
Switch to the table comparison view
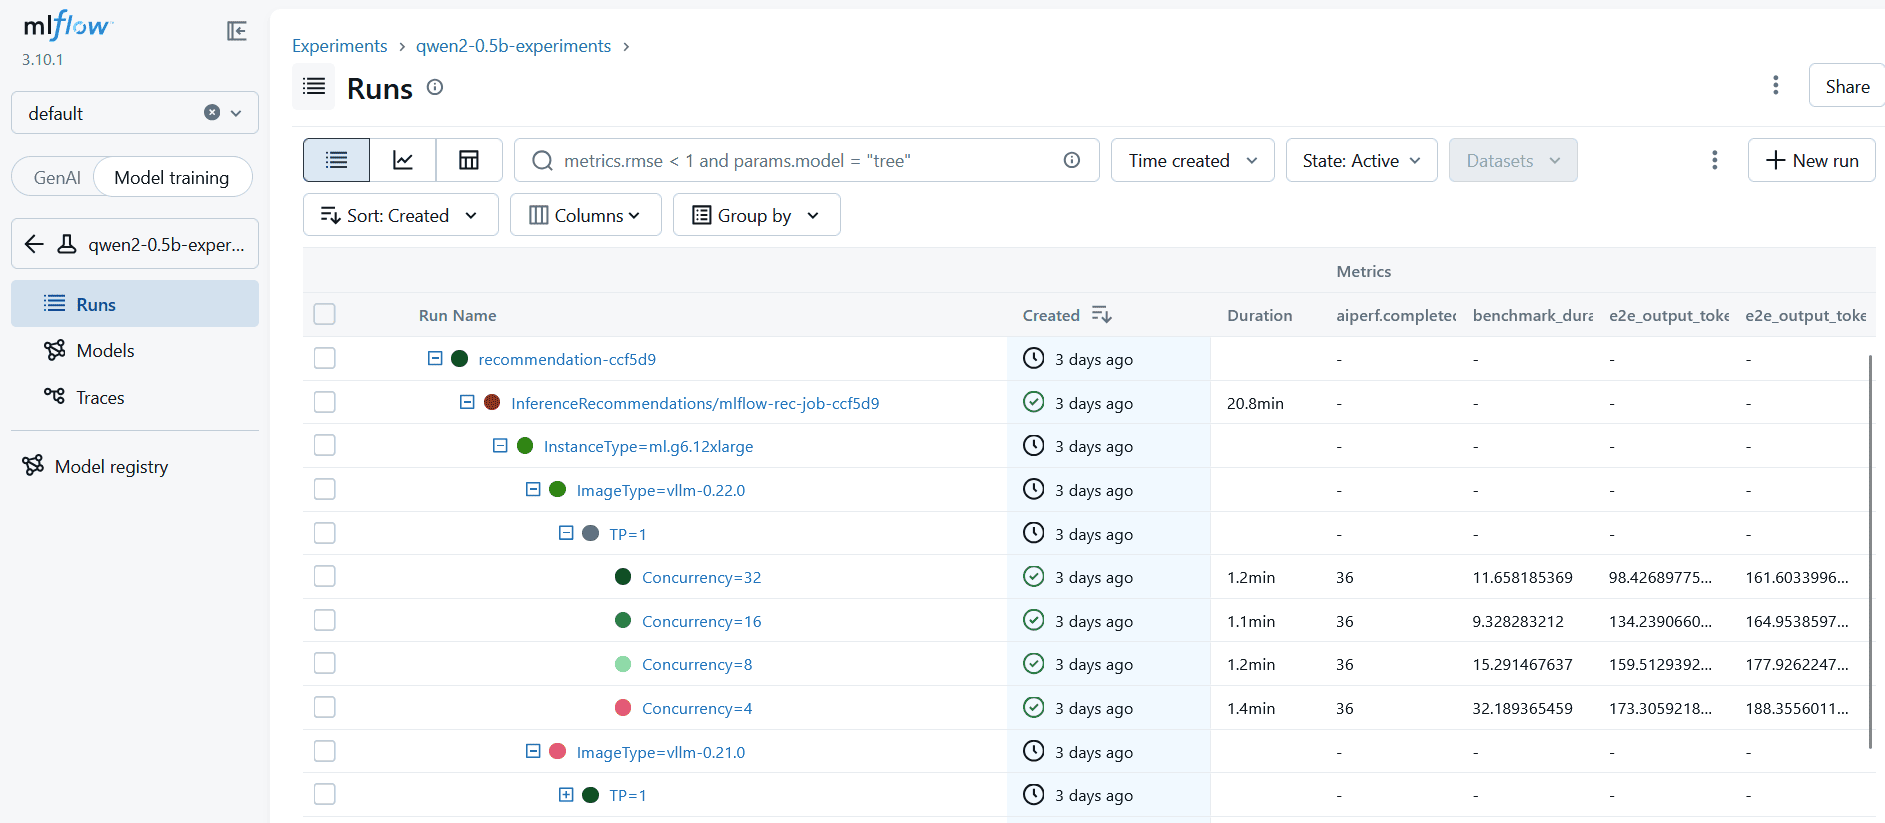[x=469, y=160]
